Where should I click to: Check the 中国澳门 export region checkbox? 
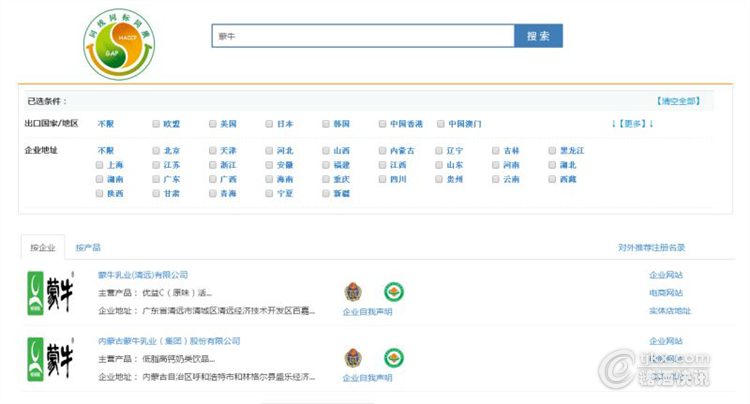coord(441,124)
